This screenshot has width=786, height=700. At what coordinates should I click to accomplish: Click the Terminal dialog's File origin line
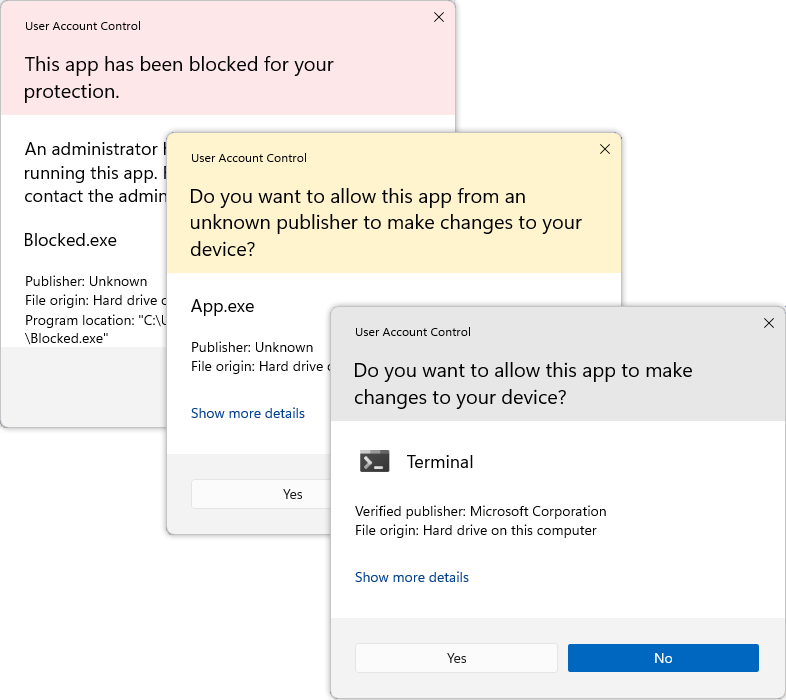[475, 530]
